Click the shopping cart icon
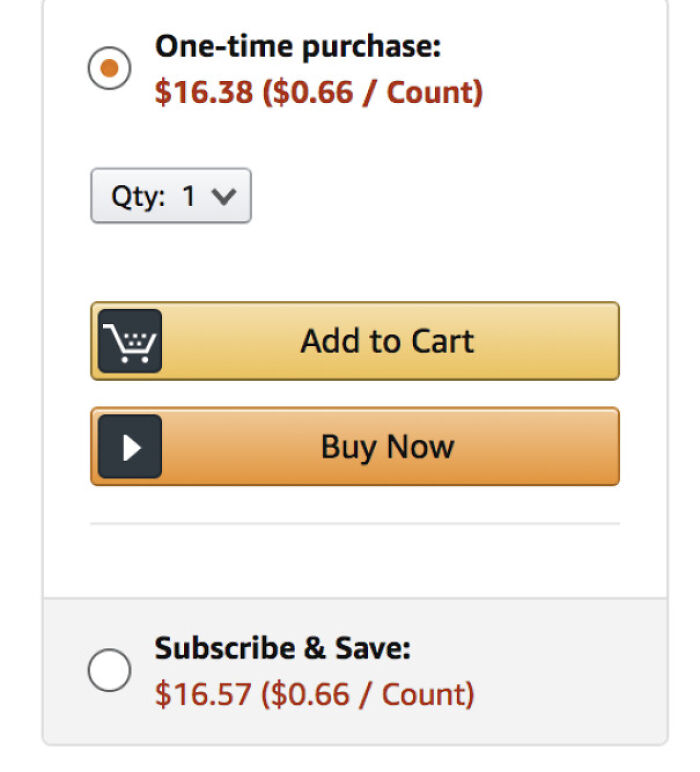 [x=130, y=343]
